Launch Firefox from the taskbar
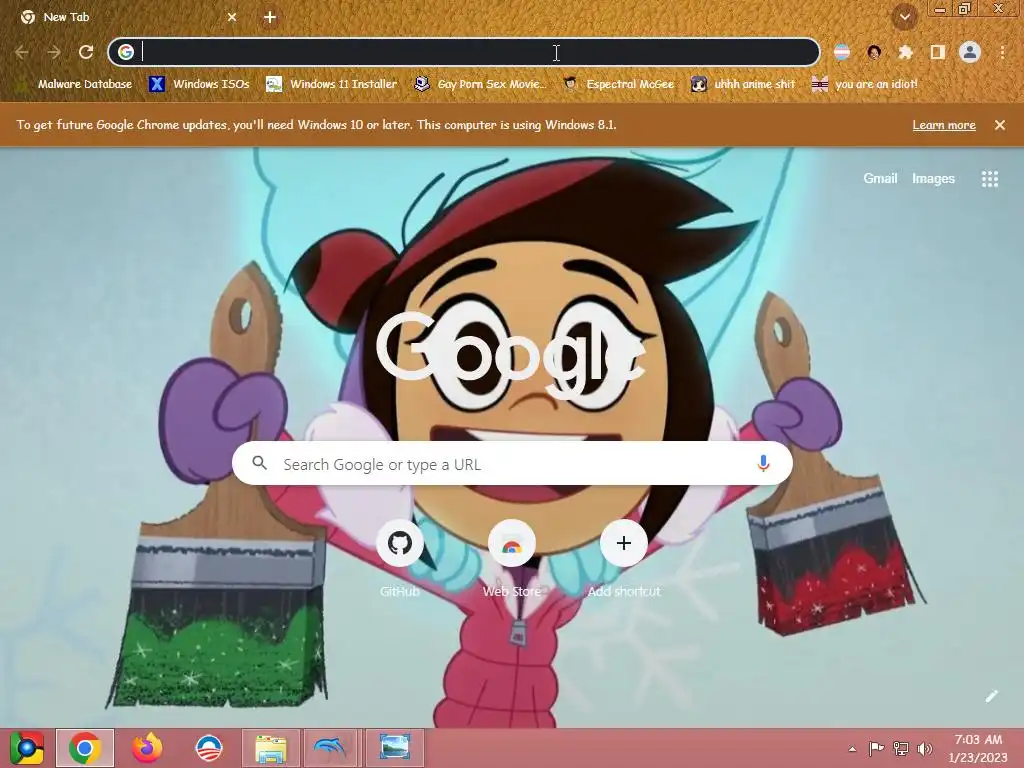1024x768 pixels. point(147,748)
